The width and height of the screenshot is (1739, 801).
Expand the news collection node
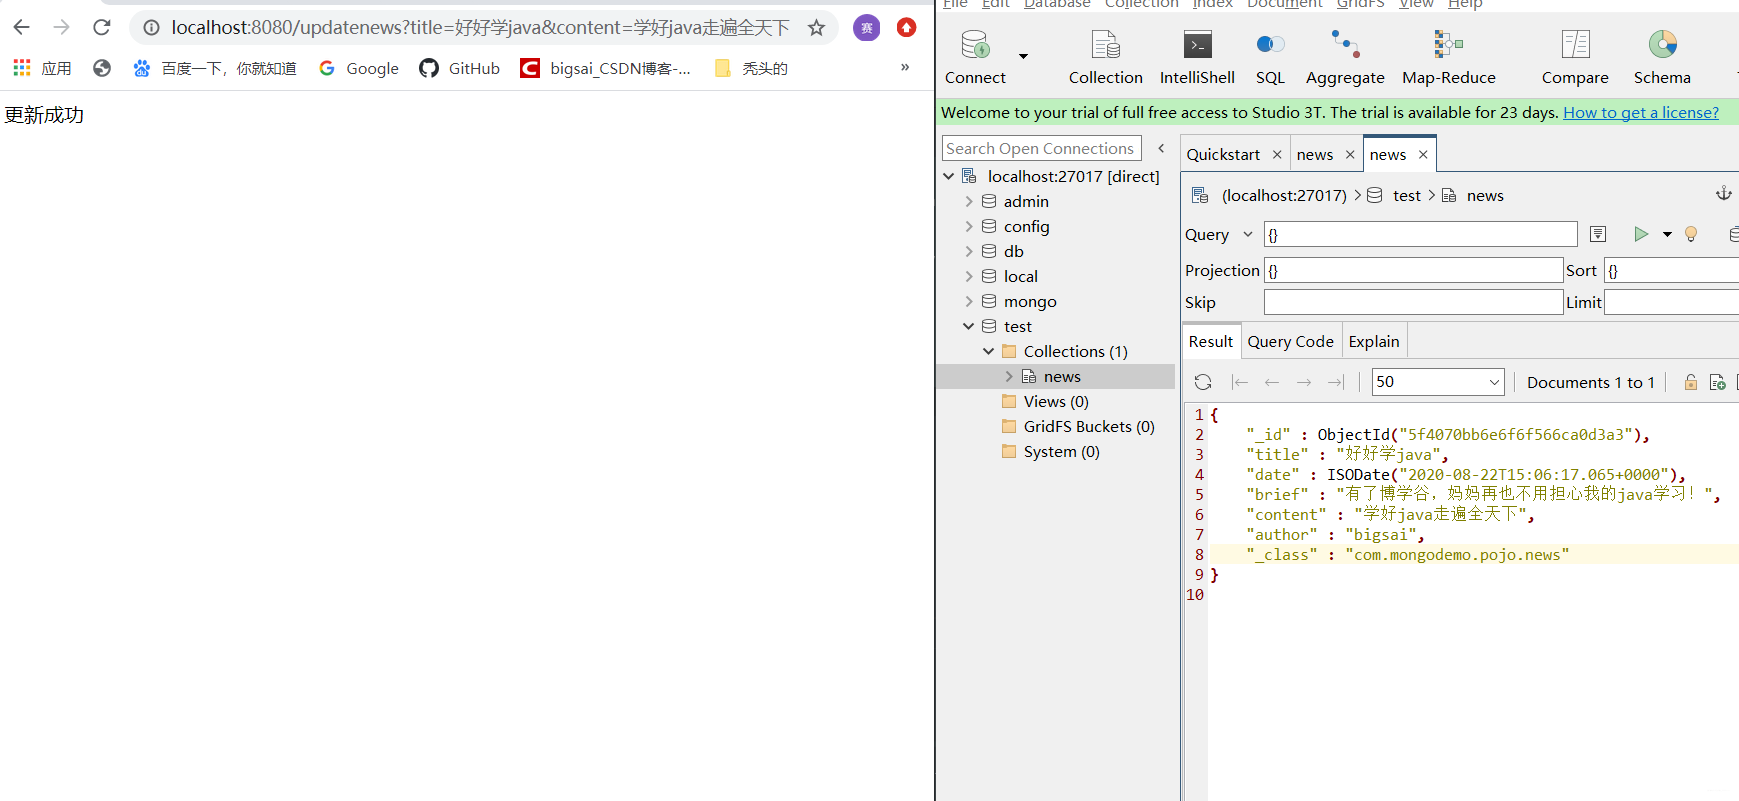(x=1008, y=376)
